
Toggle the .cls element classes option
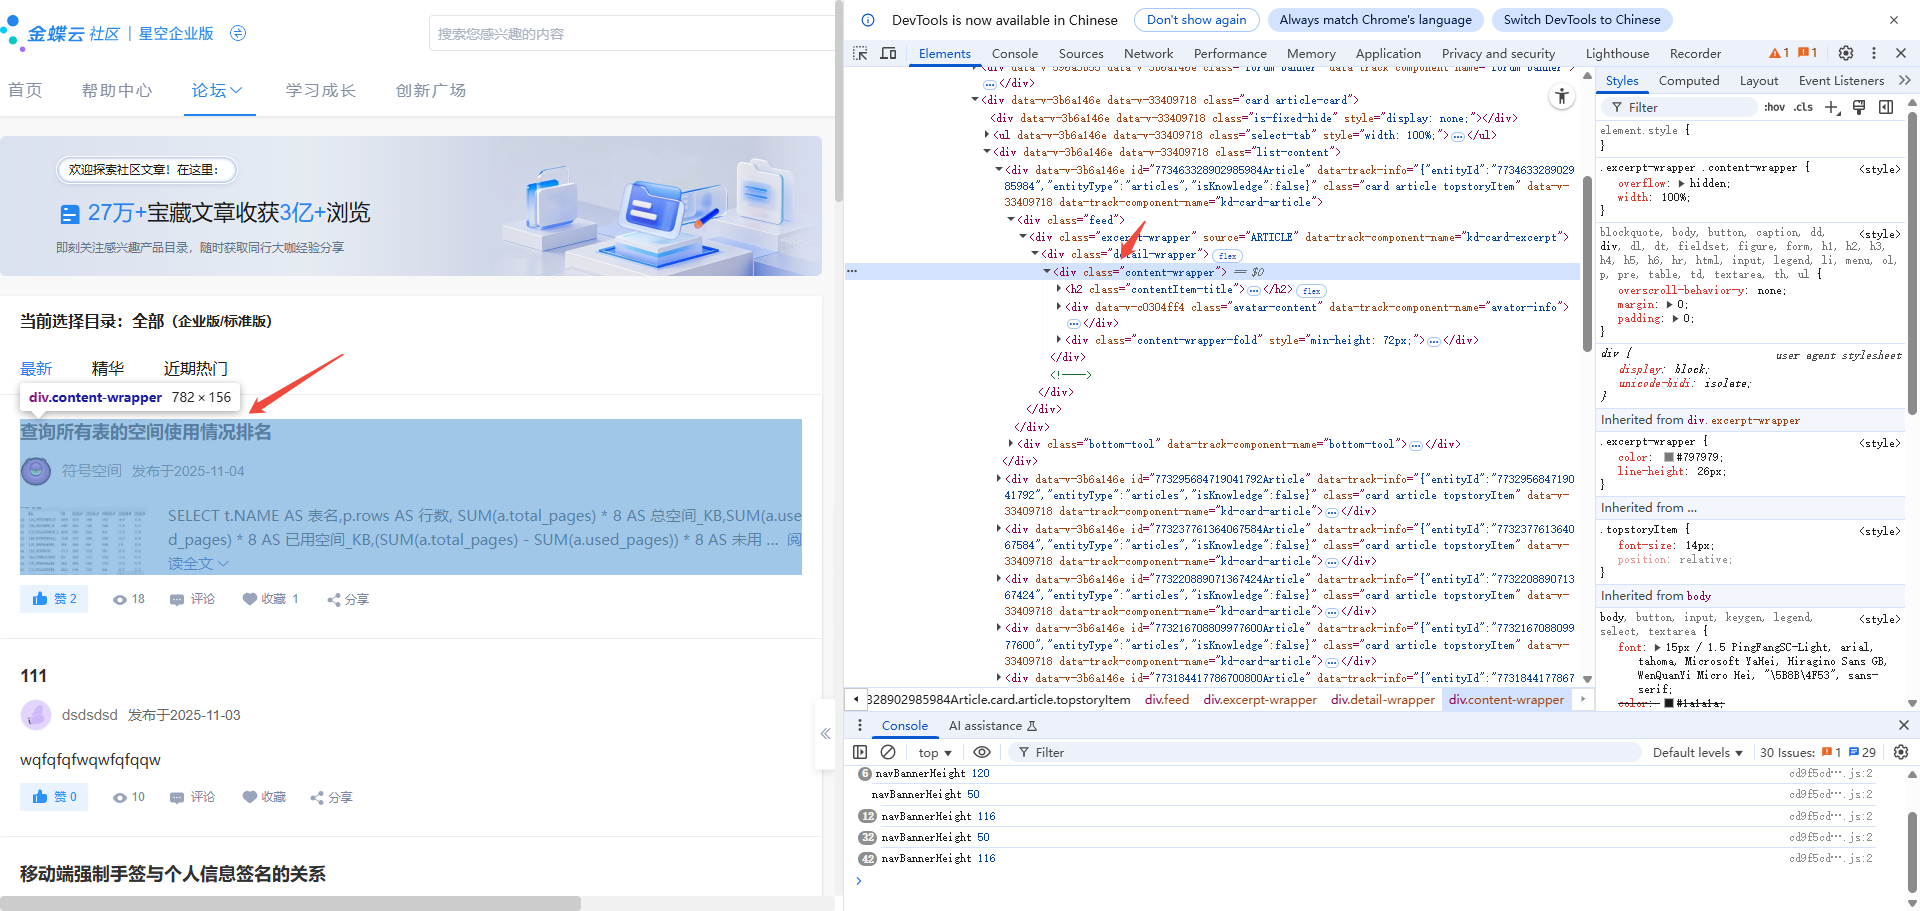tap(1803, 107)
